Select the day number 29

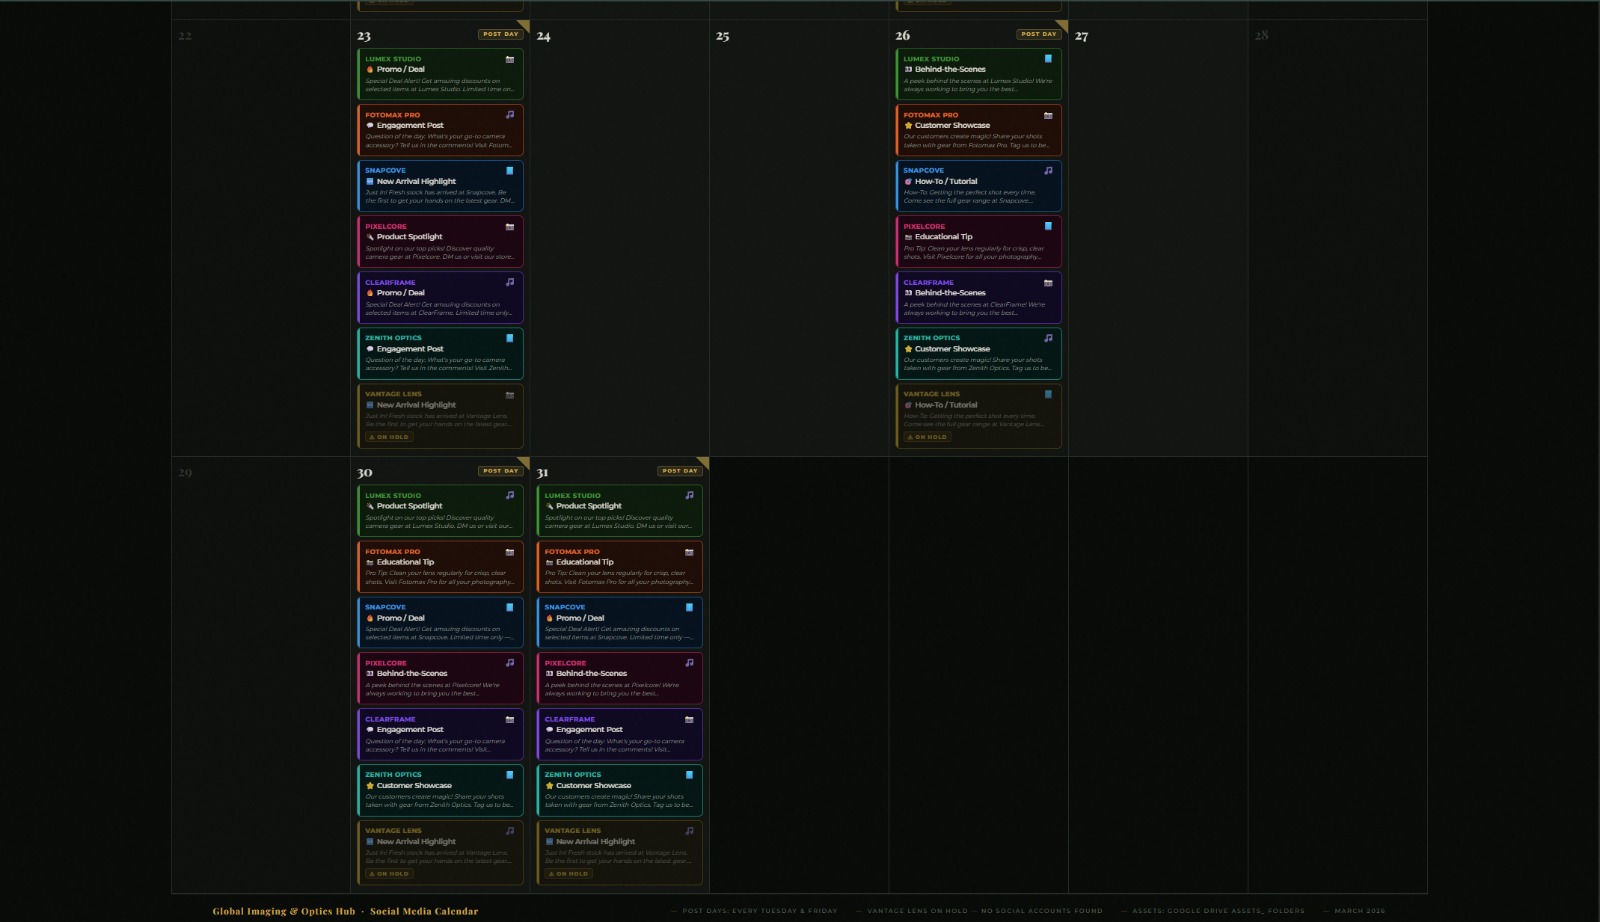click(184, 473)
